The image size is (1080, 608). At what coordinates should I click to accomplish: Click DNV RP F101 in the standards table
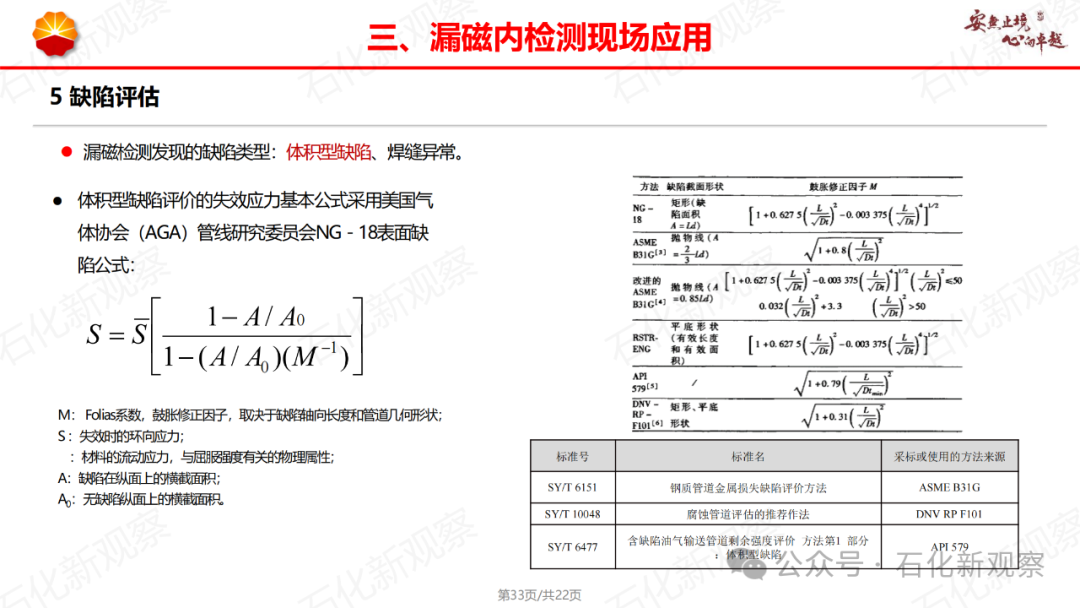pyautogui.click(x=949, y=514)
